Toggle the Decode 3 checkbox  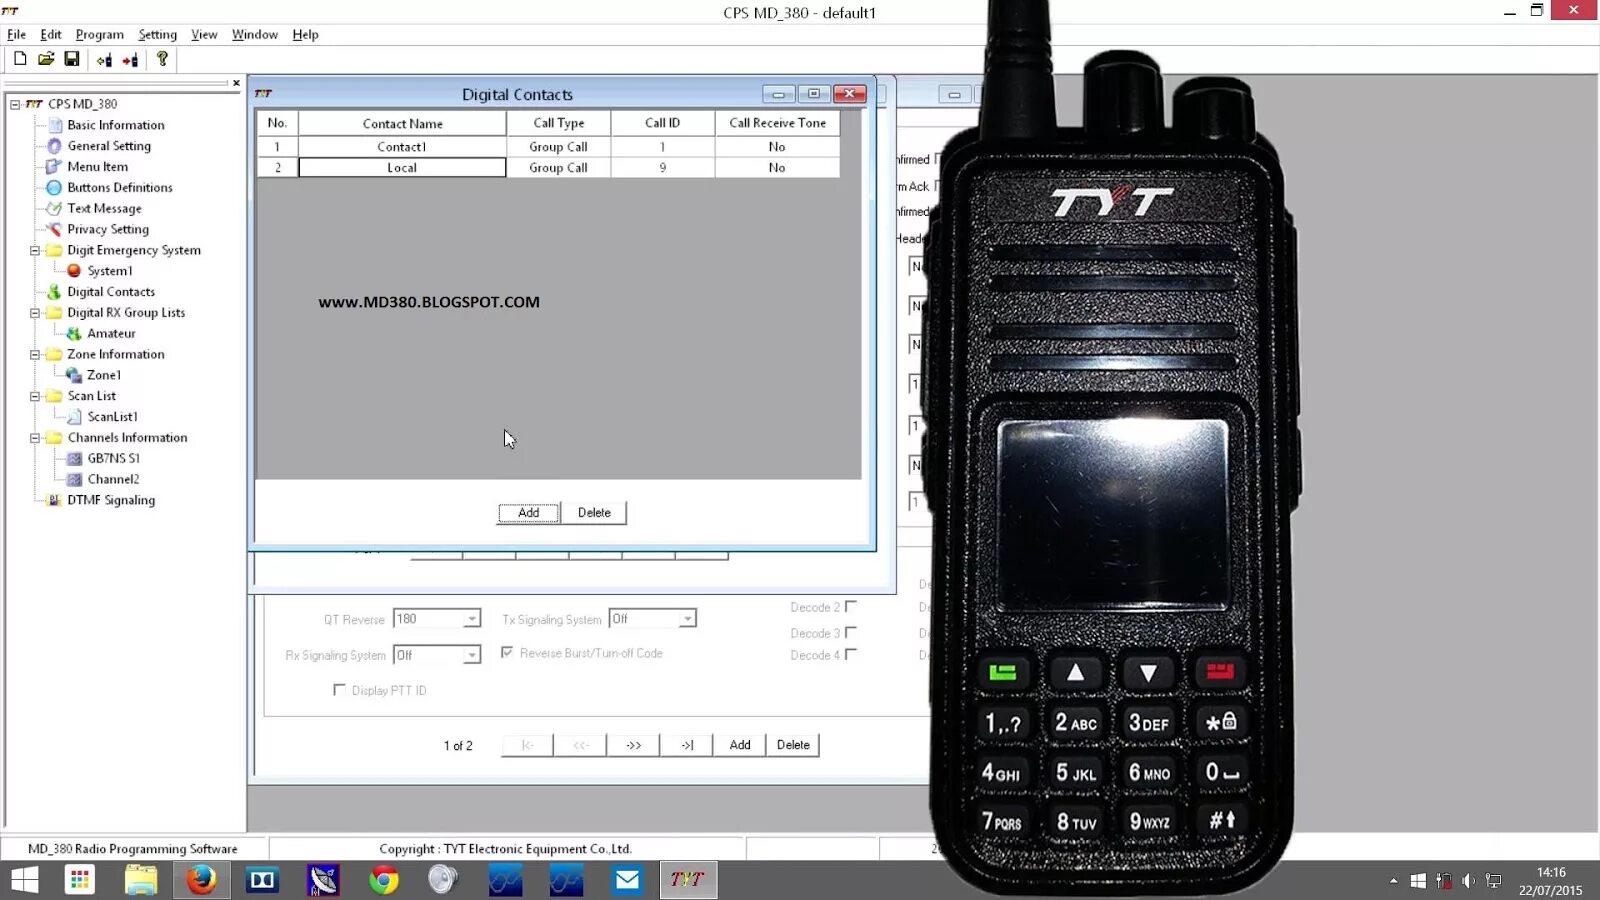coord(851,632)
